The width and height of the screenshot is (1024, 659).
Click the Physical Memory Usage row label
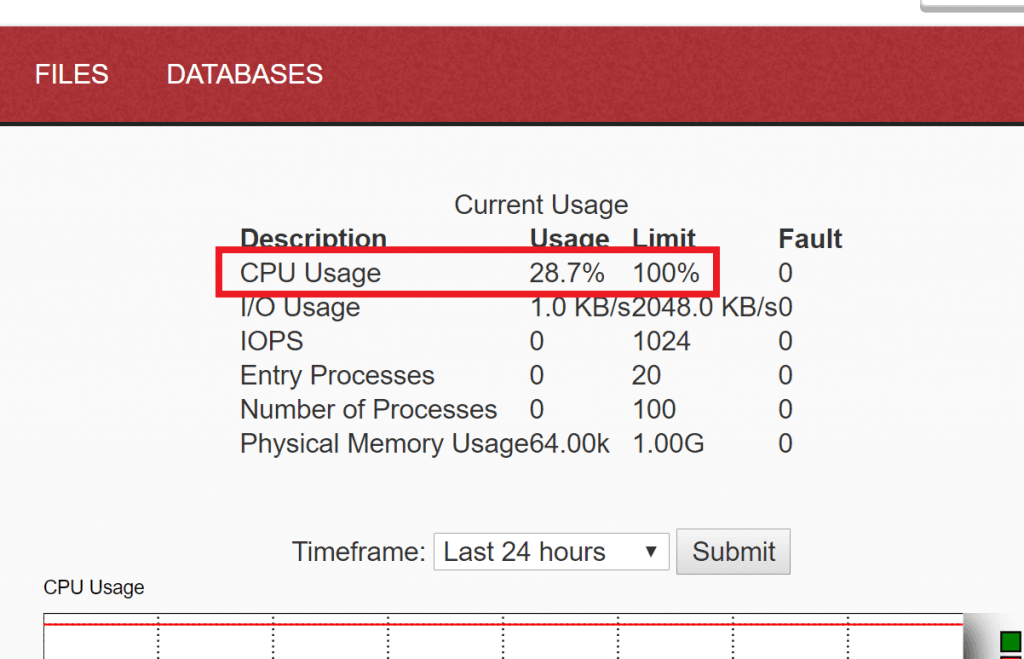(369, 443)
